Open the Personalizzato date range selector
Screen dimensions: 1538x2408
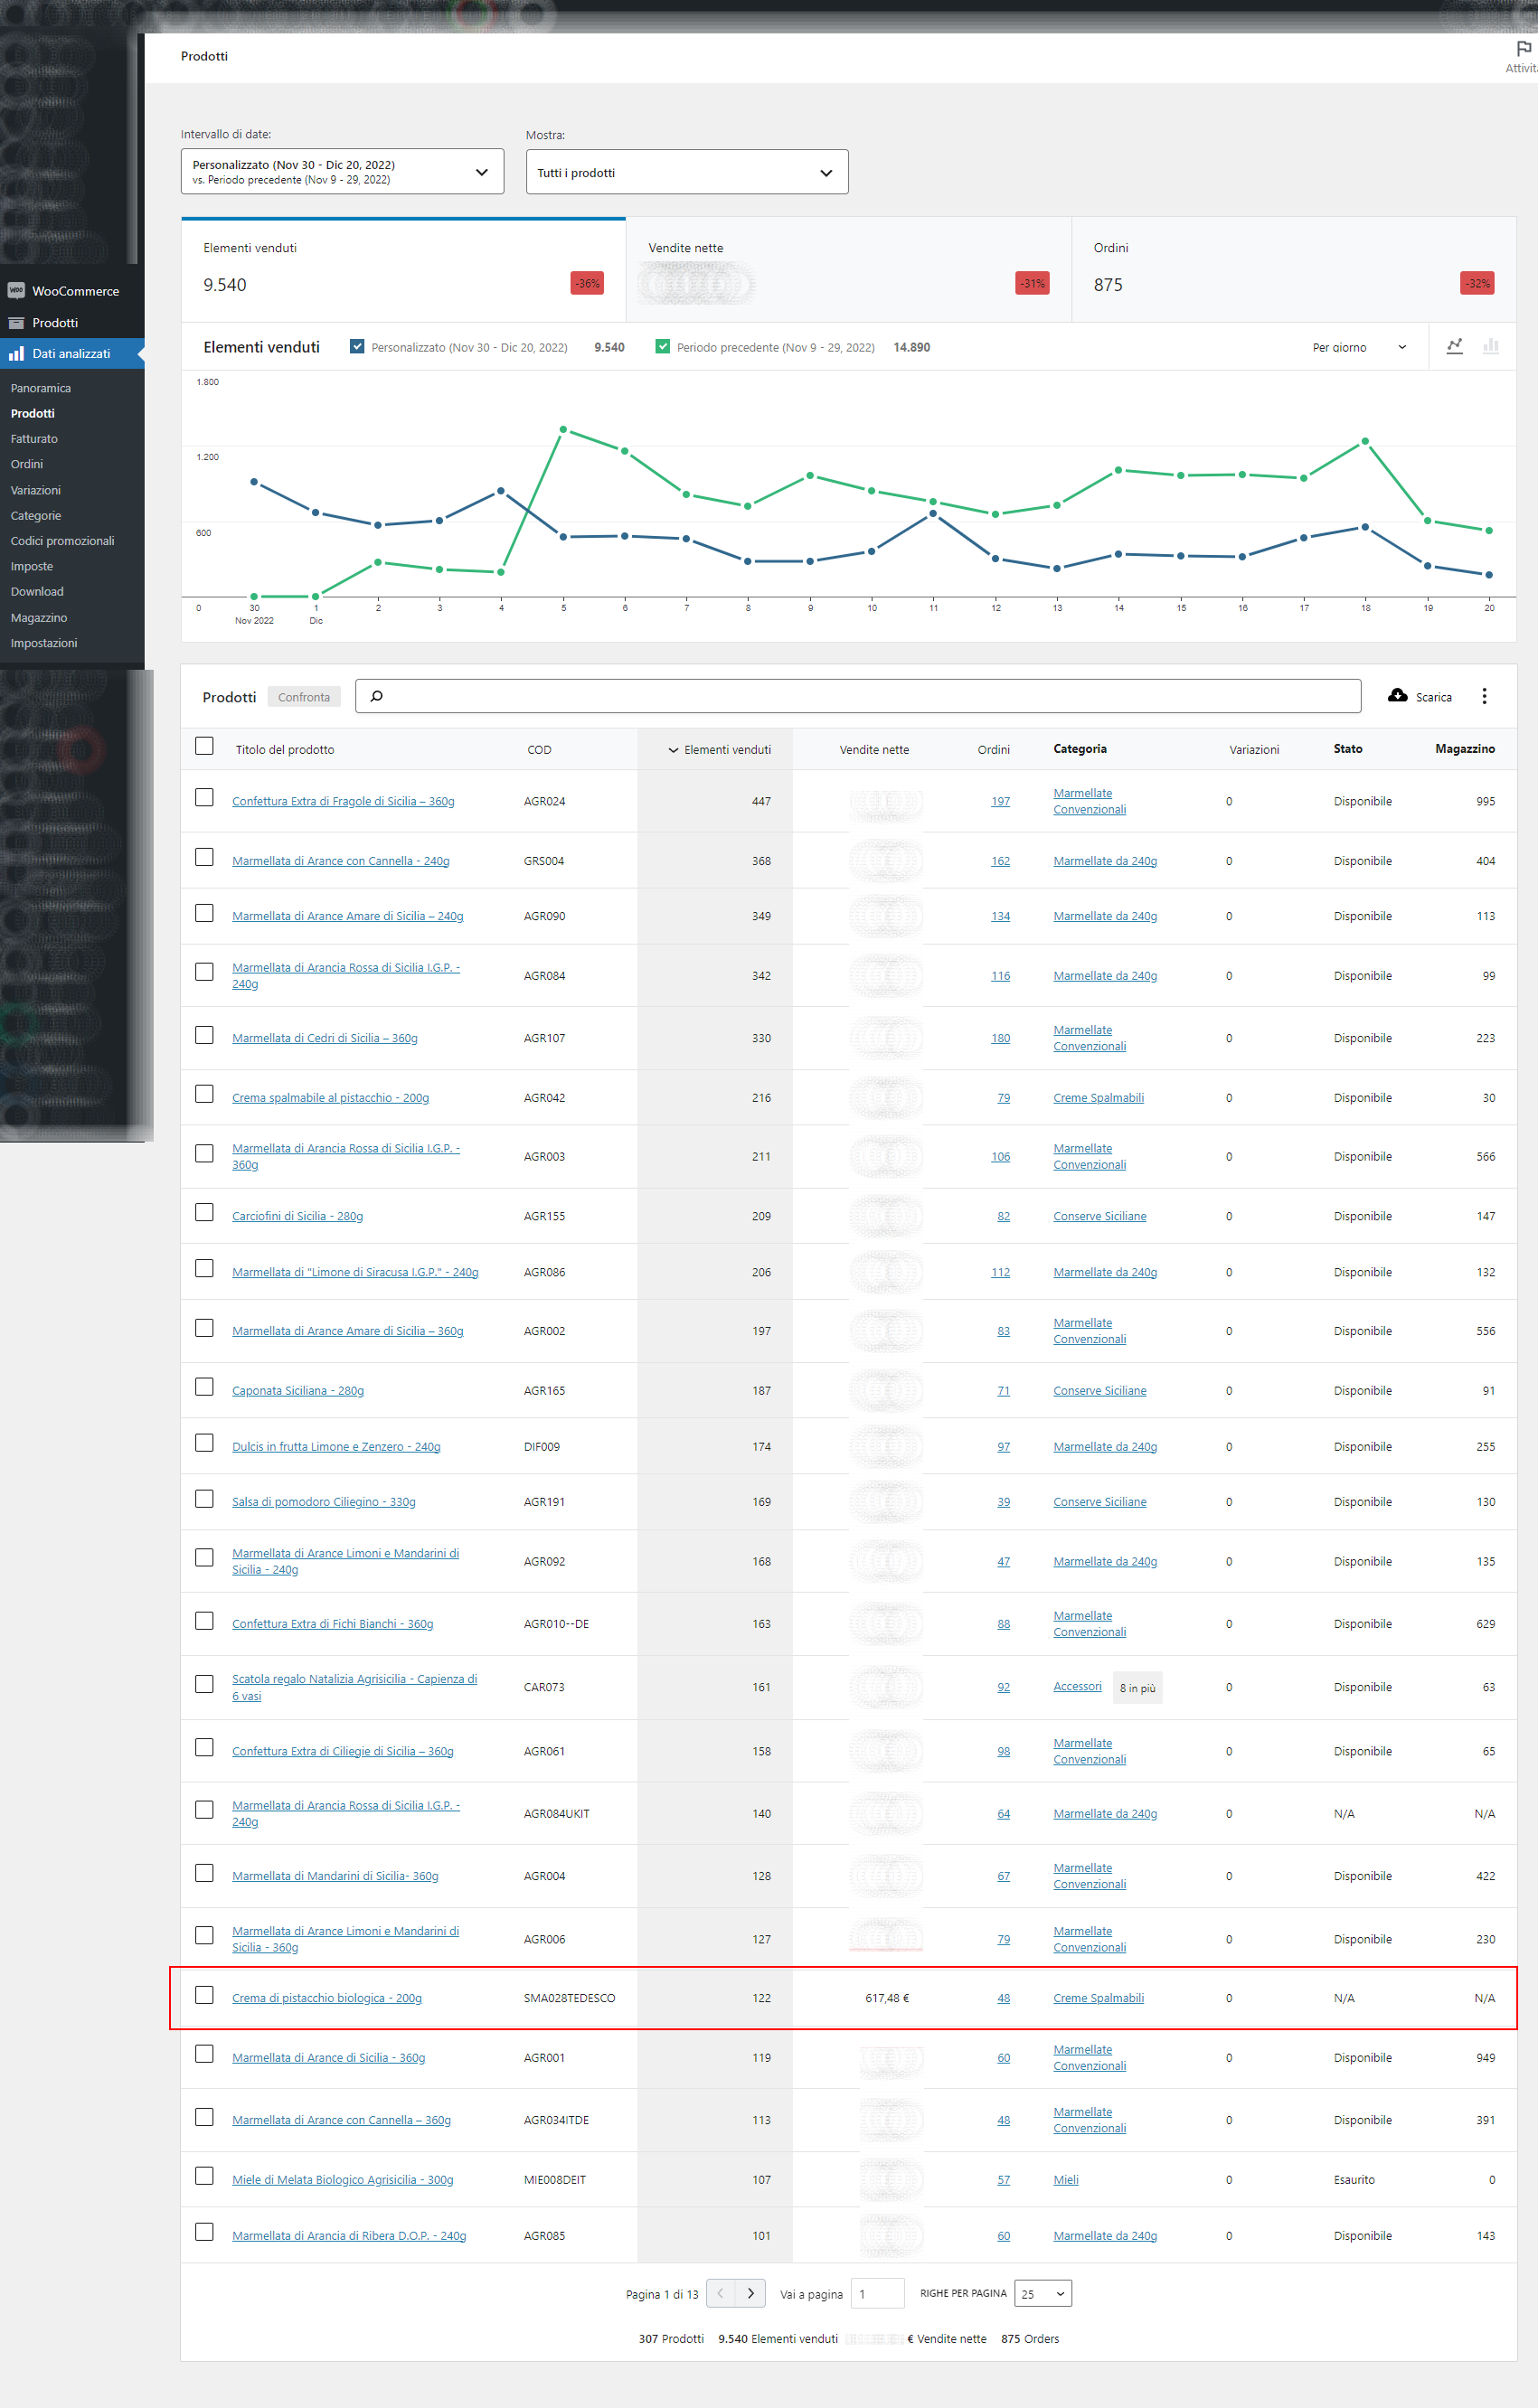pos(341,171)
